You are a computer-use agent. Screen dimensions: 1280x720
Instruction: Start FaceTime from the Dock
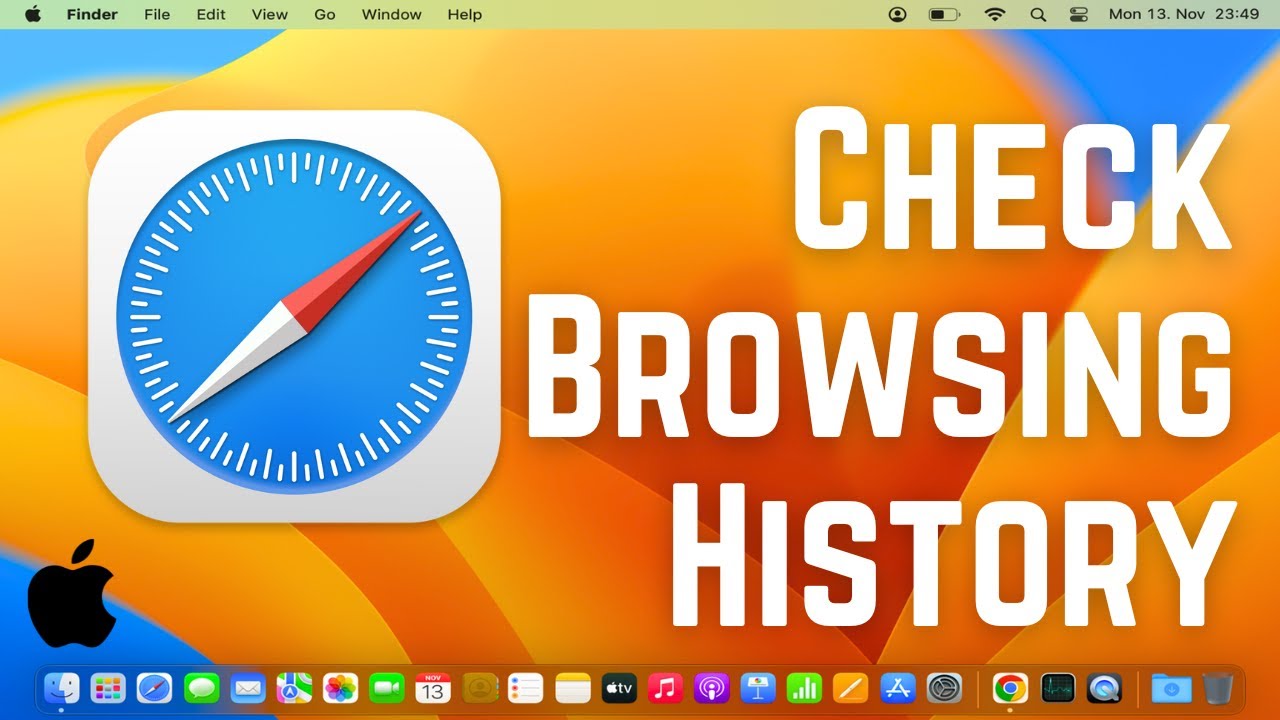tap(387, 688)
